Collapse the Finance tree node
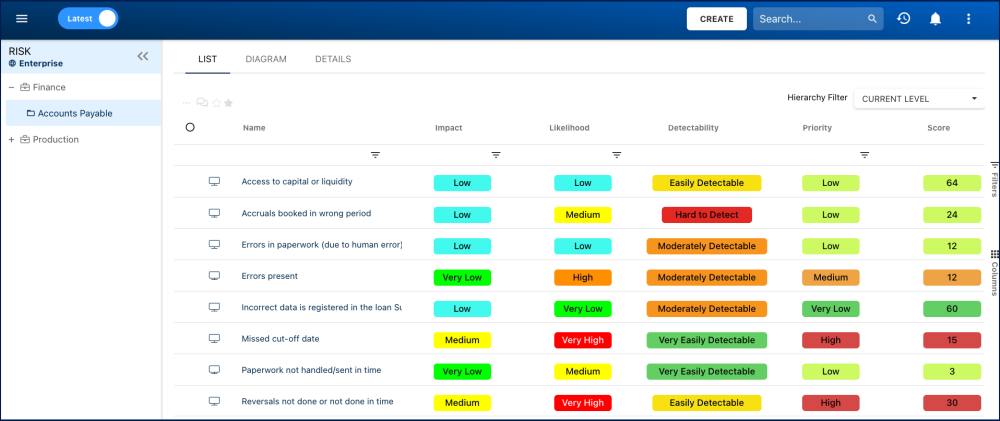Screen dimensions: 1000x421 click(11, 87)
